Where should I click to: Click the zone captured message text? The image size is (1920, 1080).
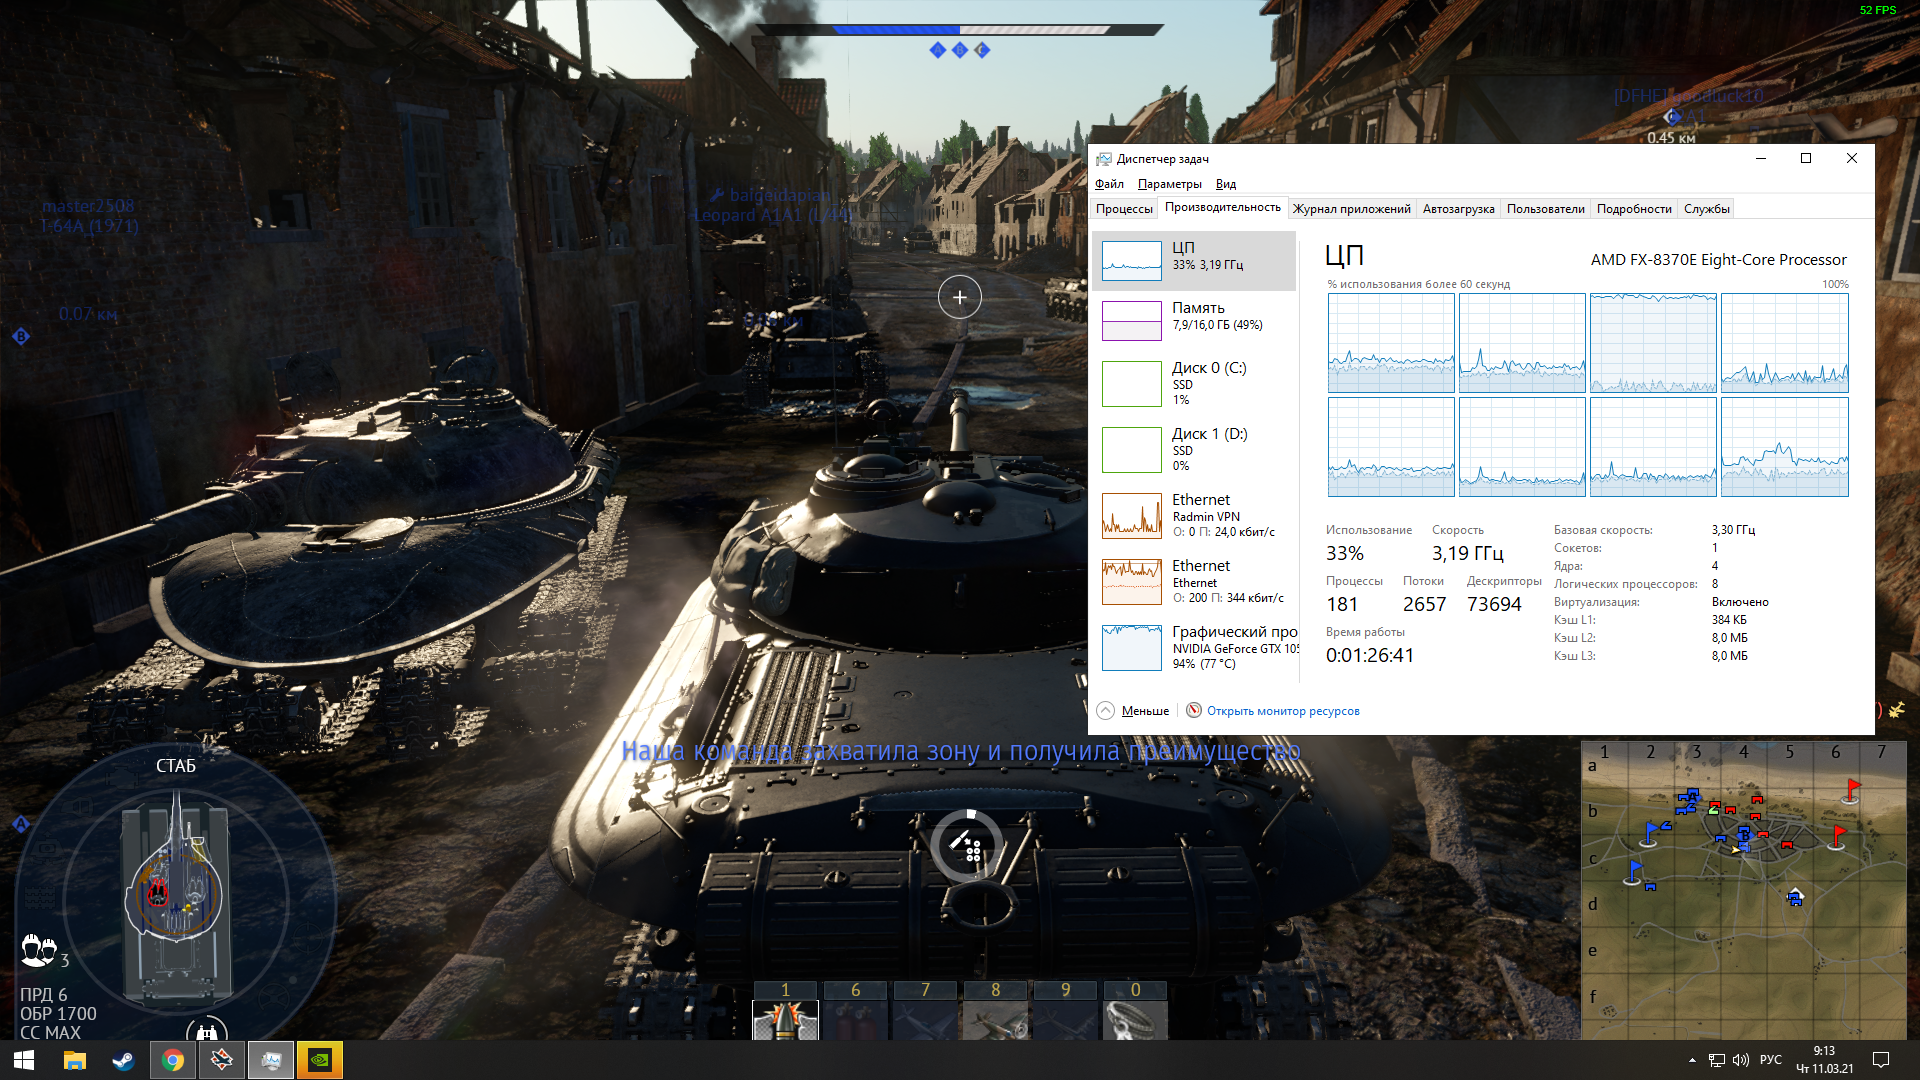tap(961, 751)
